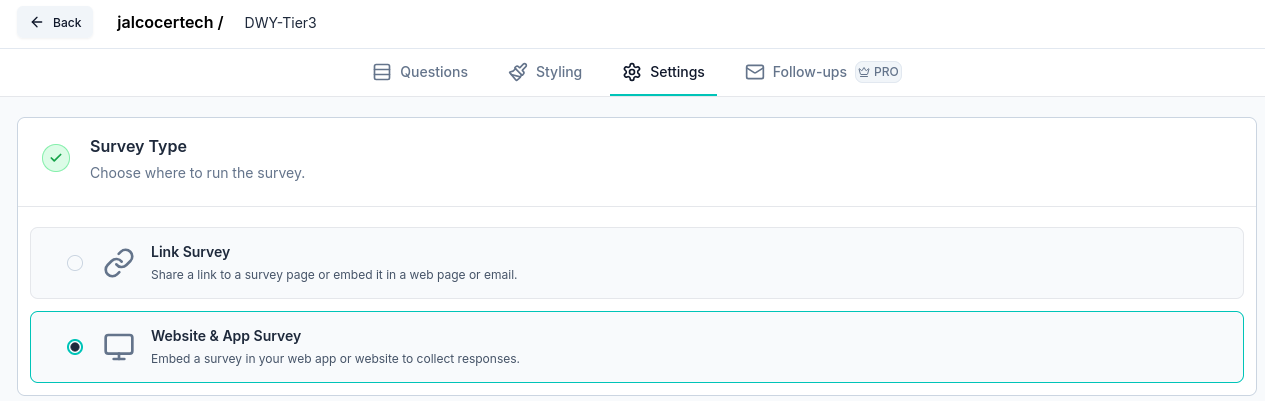Viewport: 1265px width, 401px height.
Task: Click the chain link icon for Link Survey
Action: pos(119,263)
